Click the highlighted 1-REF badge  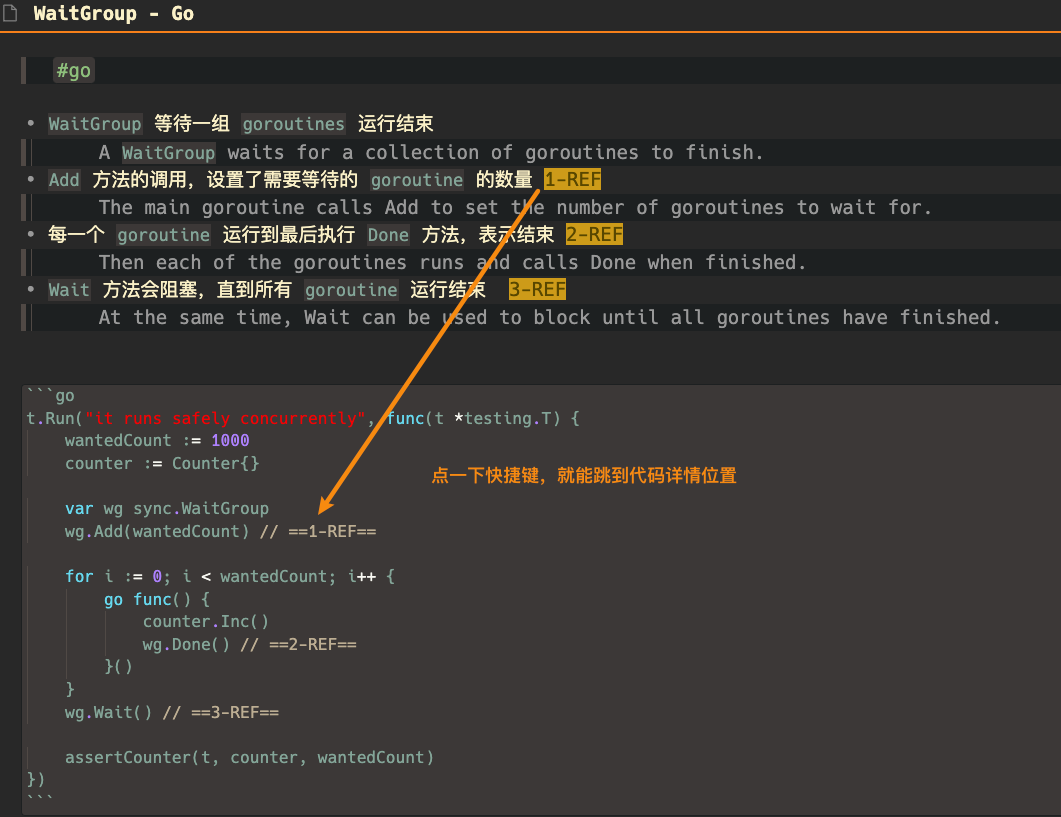point(572,179)
